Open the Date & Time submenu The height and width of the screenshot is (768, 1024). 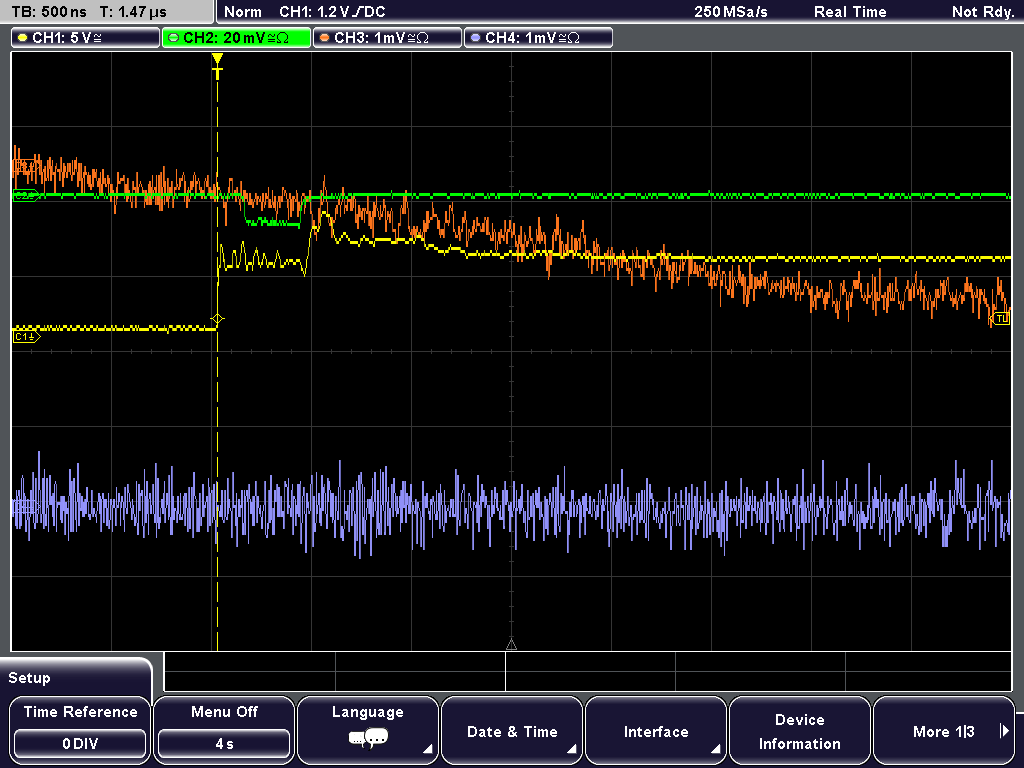pos(512,729)
